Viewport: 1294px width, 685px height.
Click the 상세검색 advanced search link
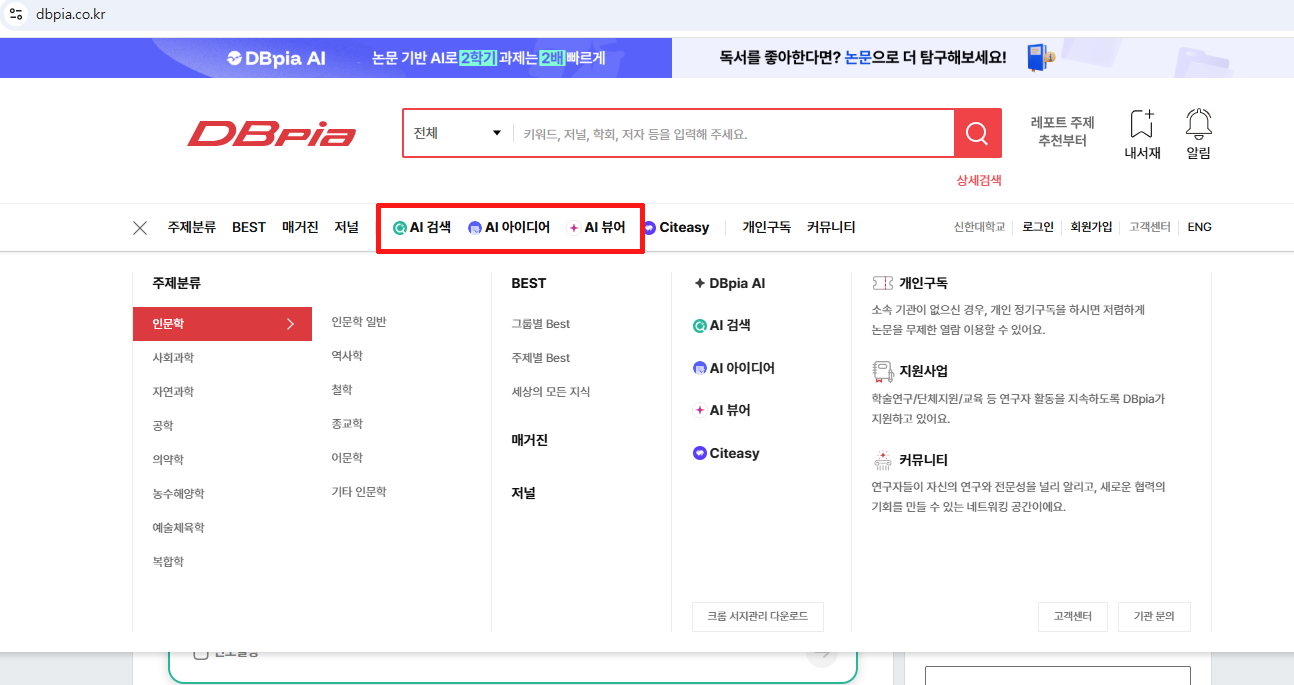pos(978,181)
